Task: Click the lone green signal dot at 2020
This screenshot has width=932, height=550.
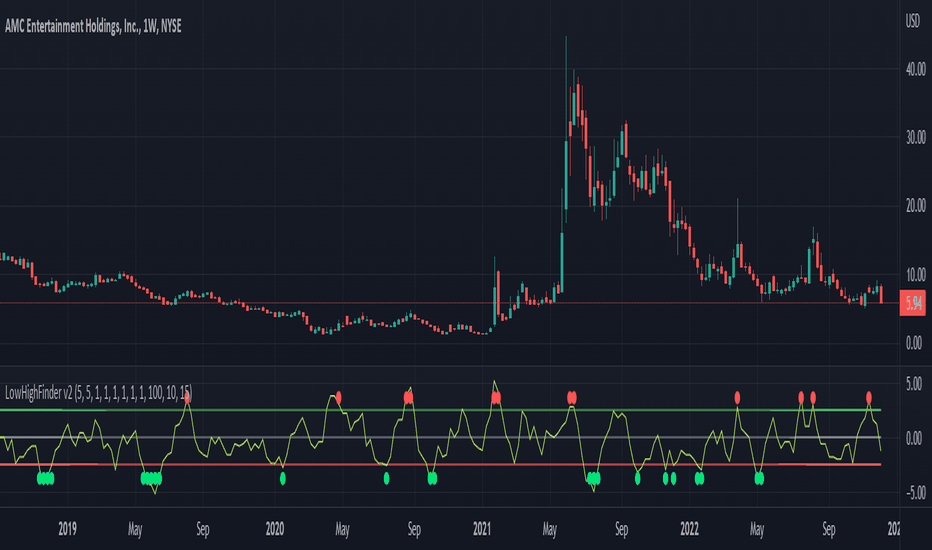Action: [x=283, y=478]
